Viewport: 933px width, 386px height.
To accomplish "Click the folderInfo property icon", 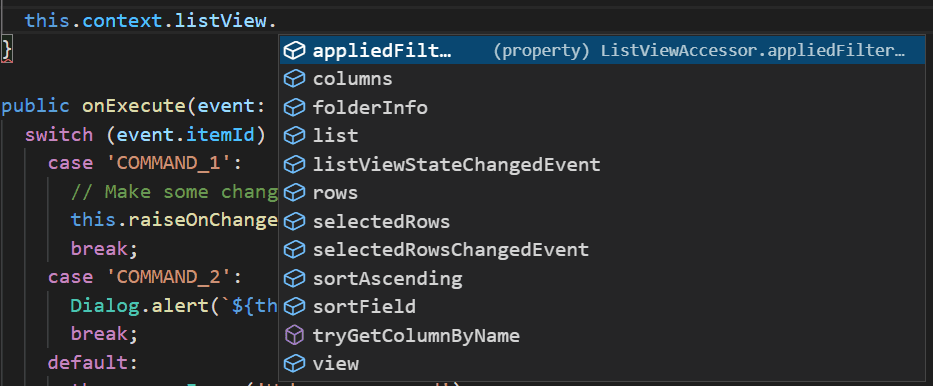I will point(294,108).
